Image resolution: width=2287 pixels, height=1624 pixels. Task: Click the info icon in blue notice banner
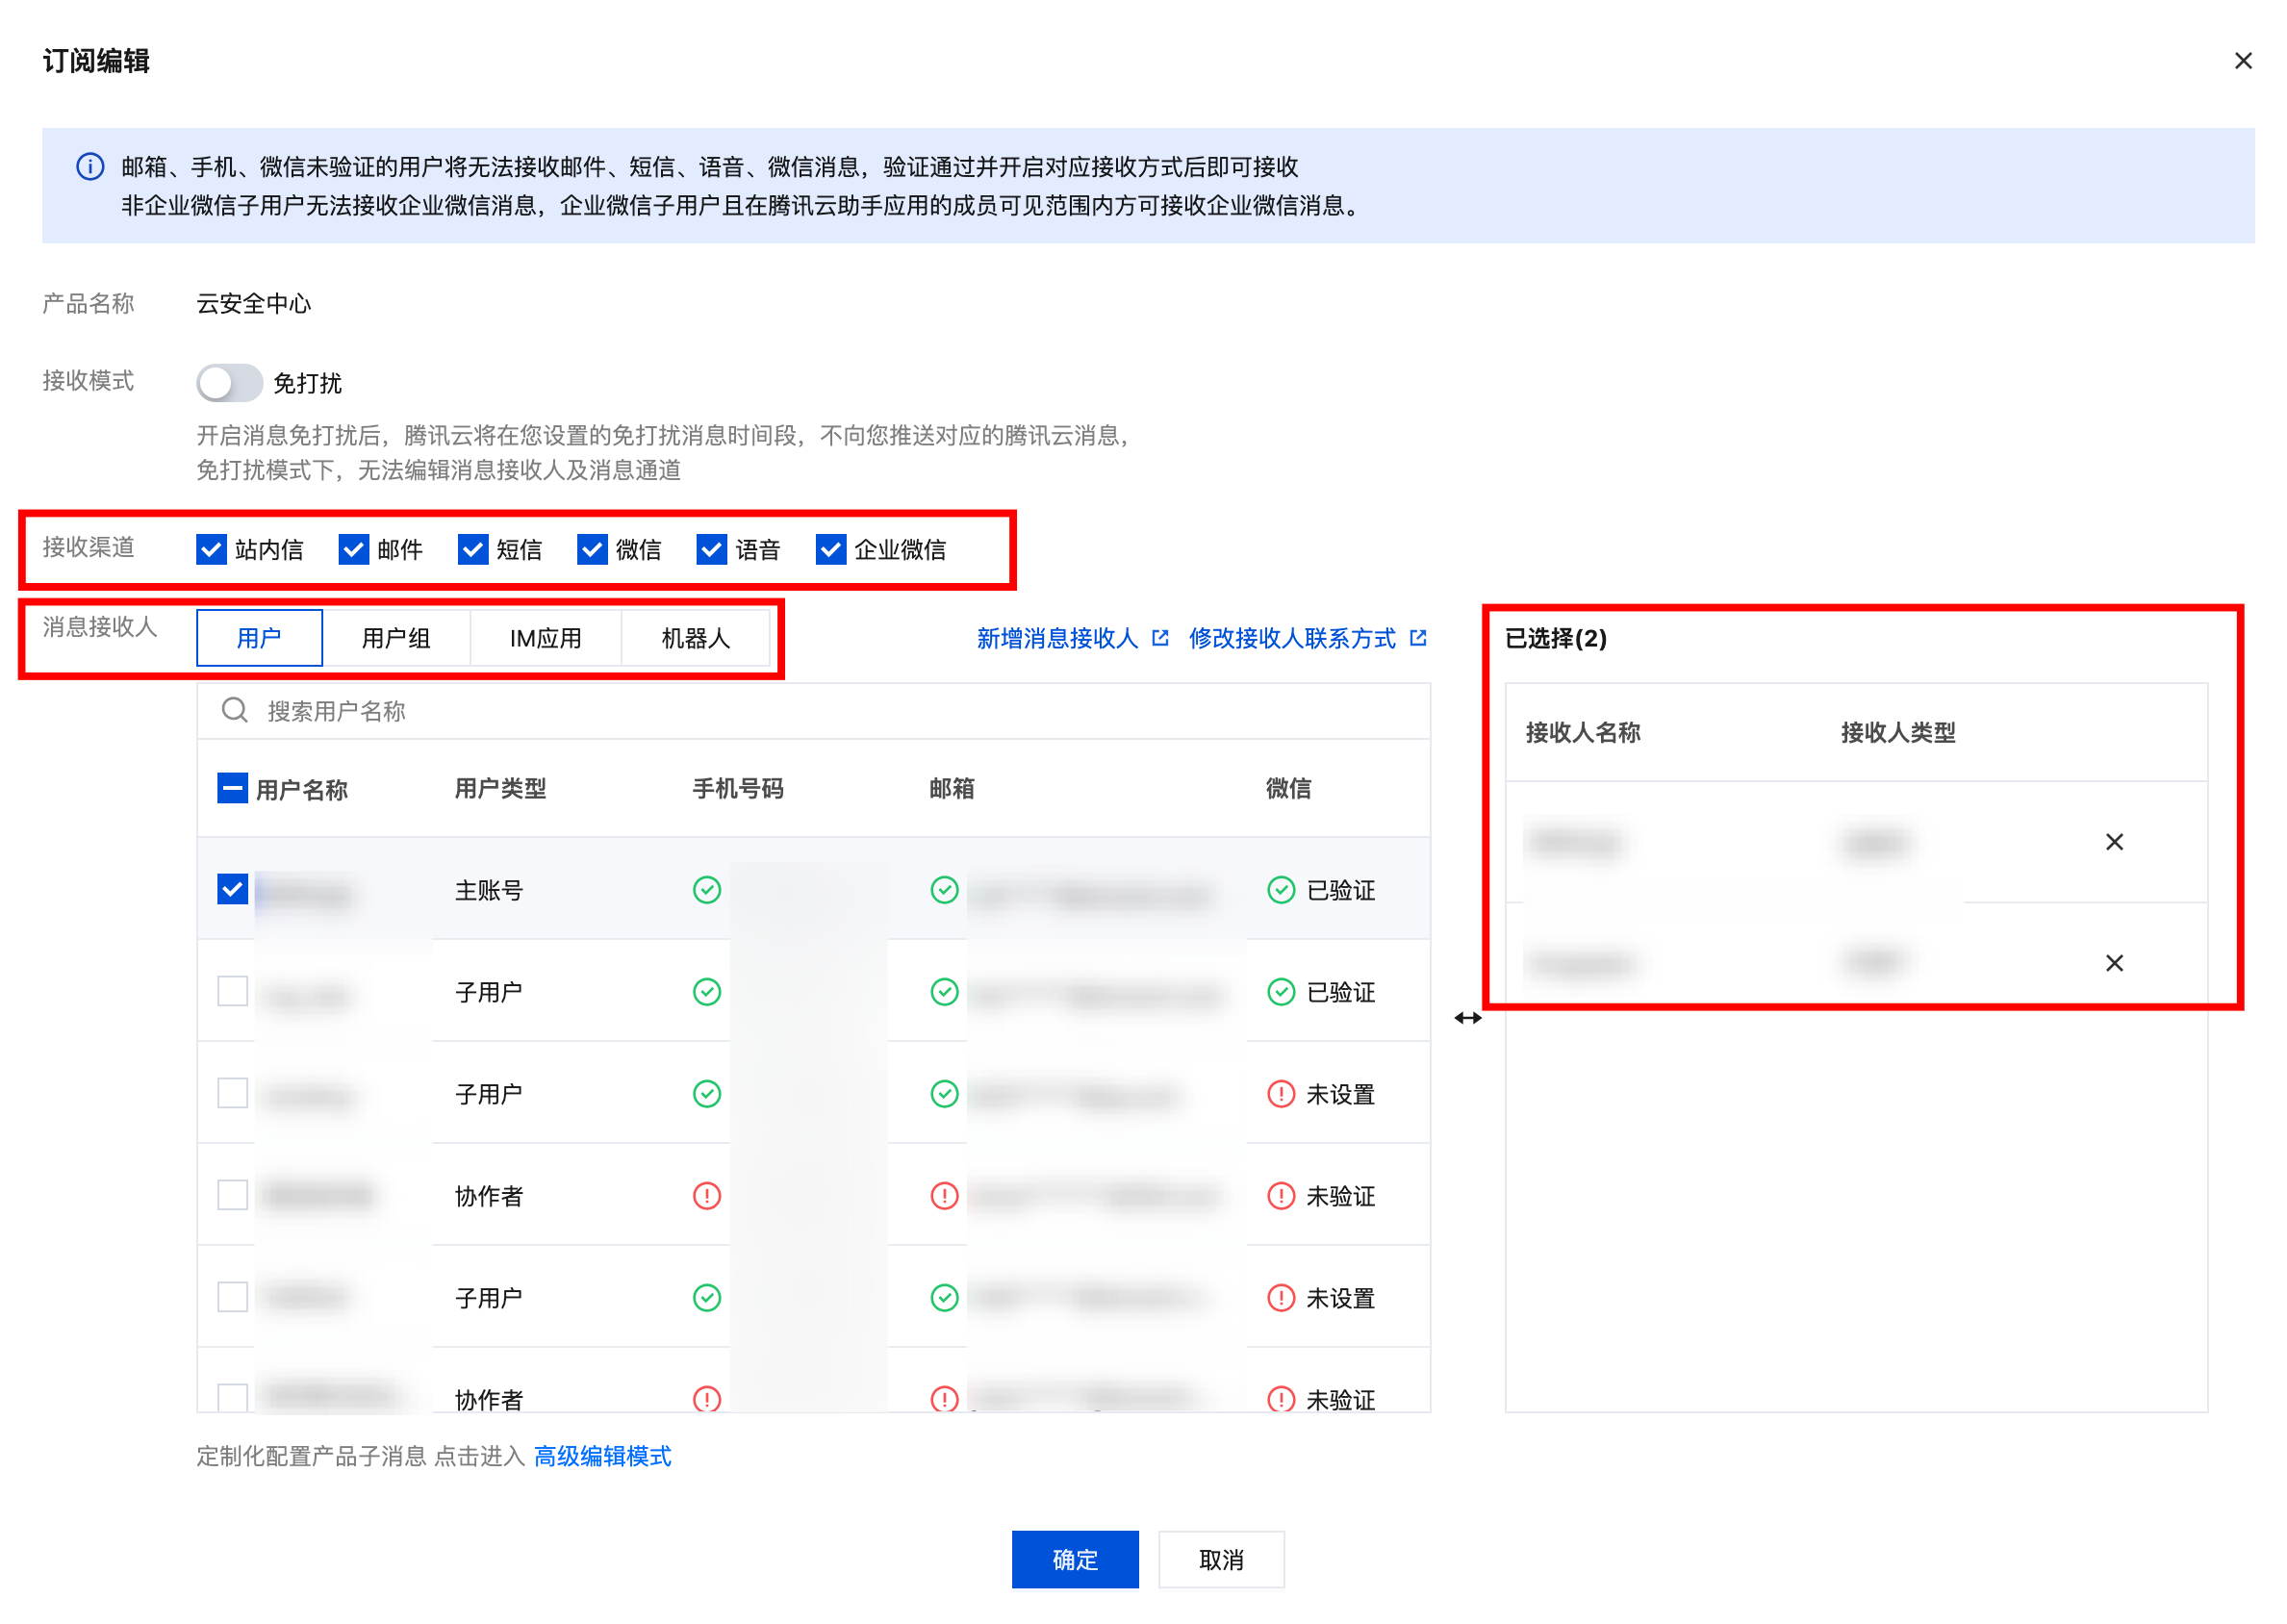coord(90,166)
